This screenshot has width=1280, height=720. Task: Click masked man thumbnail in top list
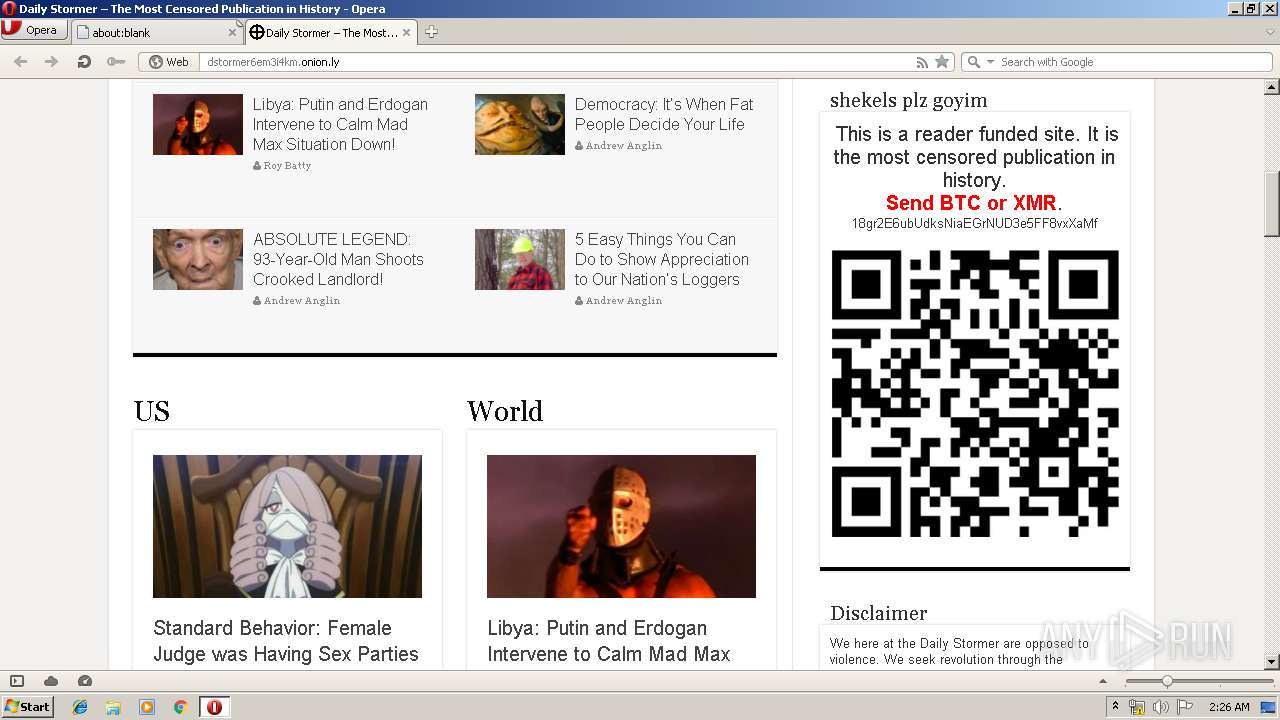[x=198, y=124]
